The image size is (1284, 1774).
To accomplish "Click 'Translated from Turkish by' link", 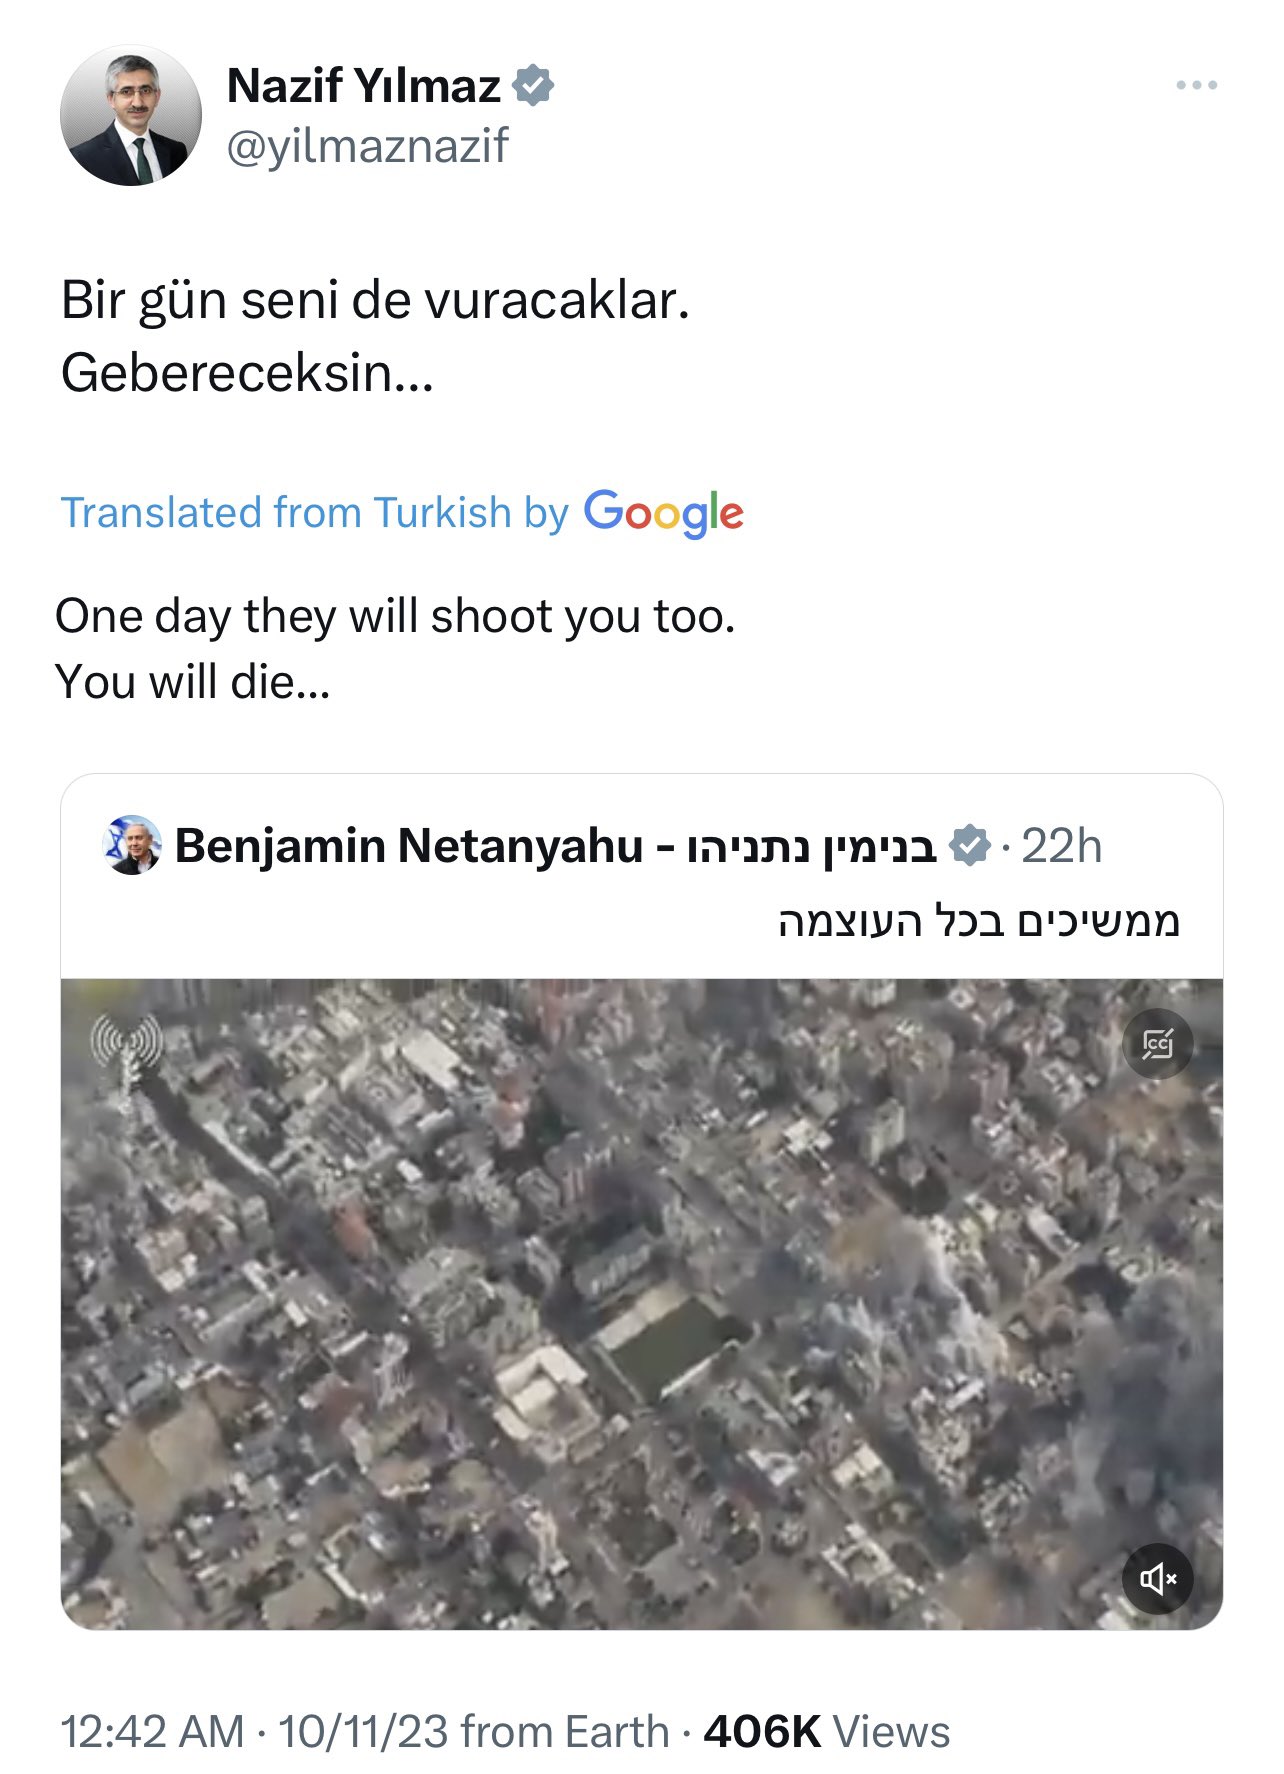I will tap(314, 513).
